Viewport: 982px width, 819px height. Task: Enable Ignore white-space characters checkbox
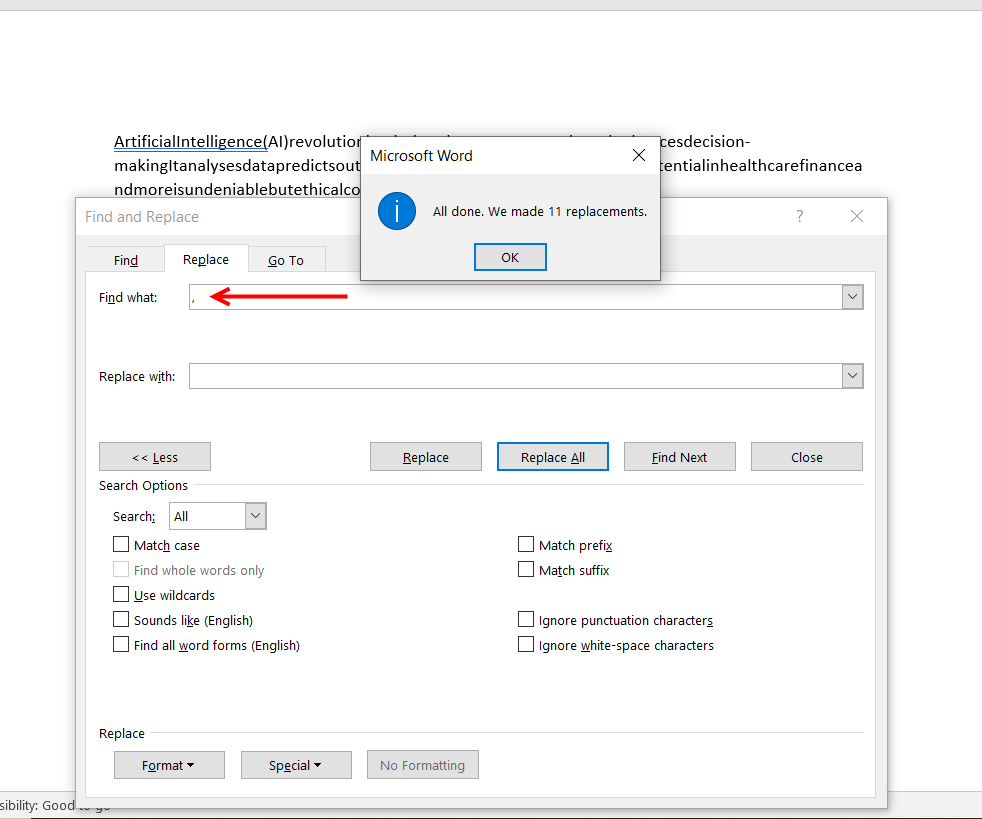(x=526, y=645)
